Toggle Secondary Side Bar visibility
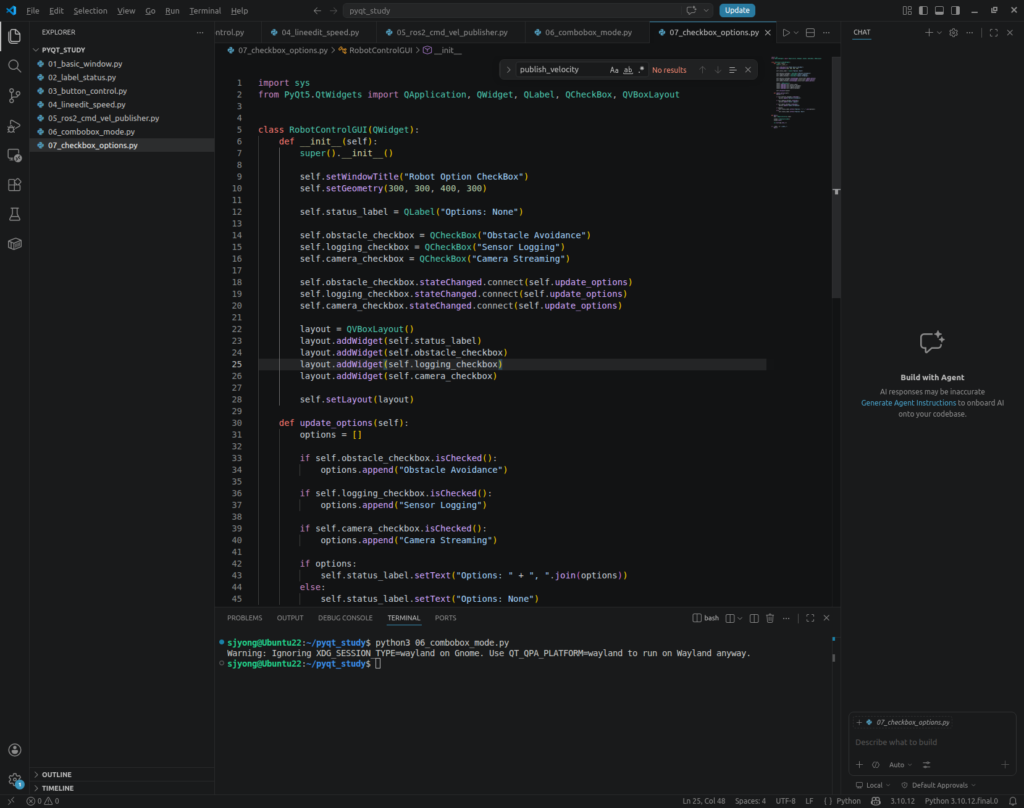The width and height of the screenshot is (1024, 808). point(955,10)
